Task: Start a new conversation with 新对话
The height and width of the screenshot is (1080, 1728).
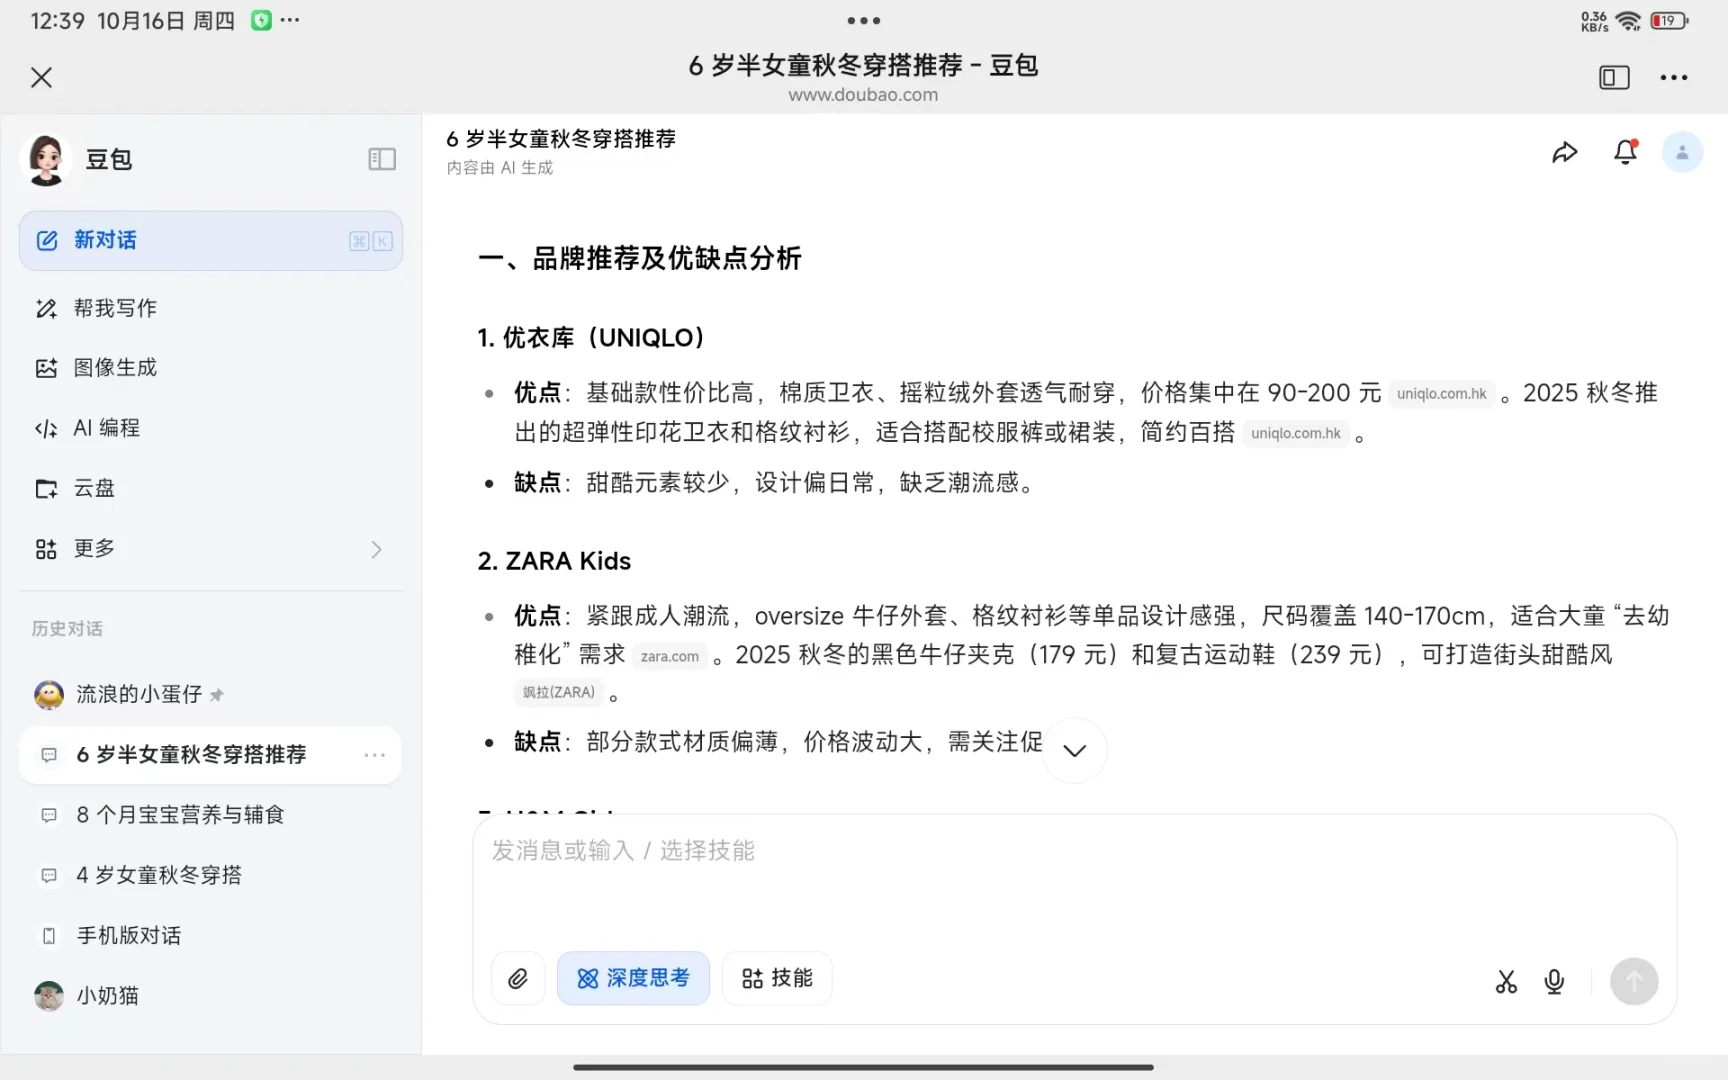Action: pyautogui.click(x=211, y=240)
